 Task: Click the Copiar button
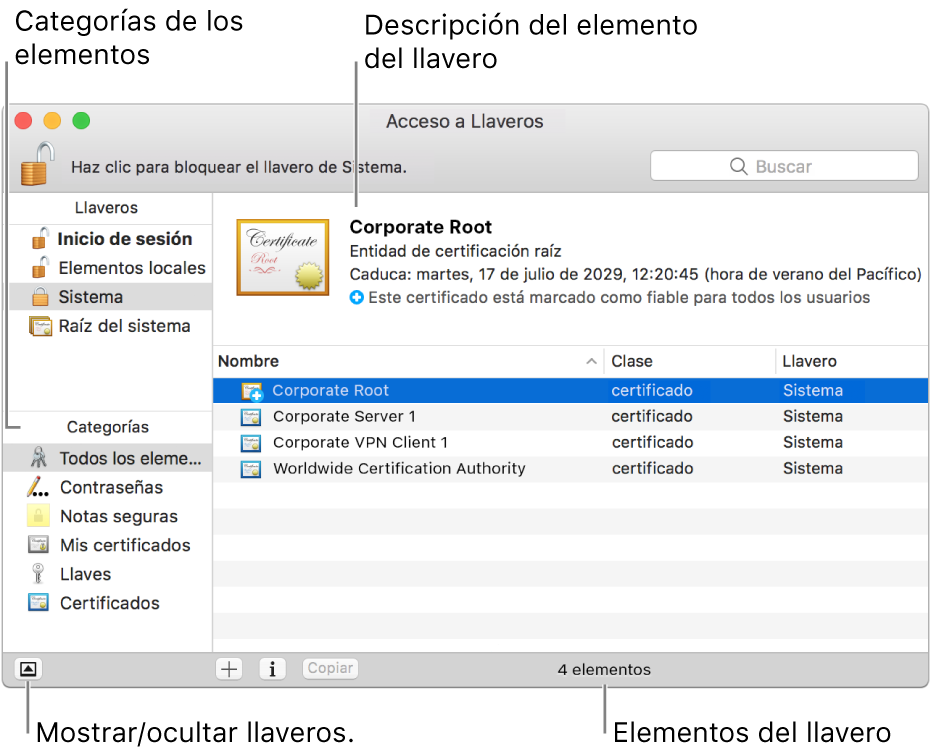click(330, 668)
